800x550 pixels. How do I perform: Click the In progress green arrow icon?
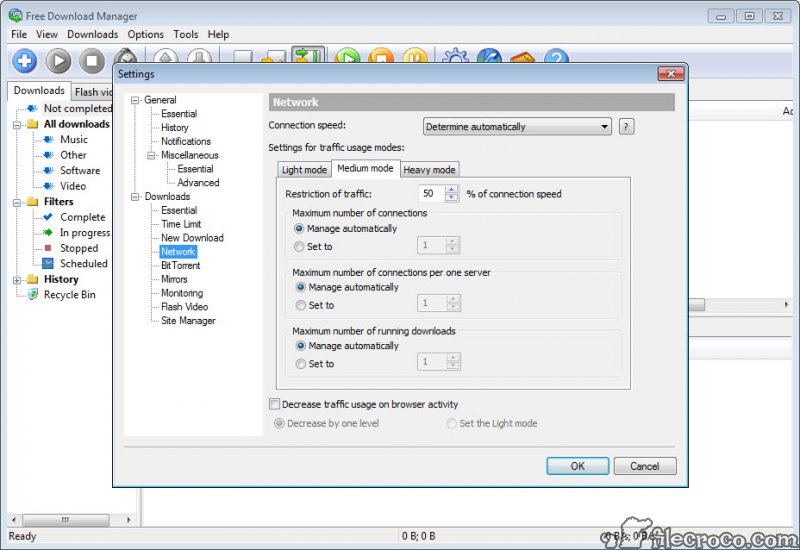pos(48,232)
